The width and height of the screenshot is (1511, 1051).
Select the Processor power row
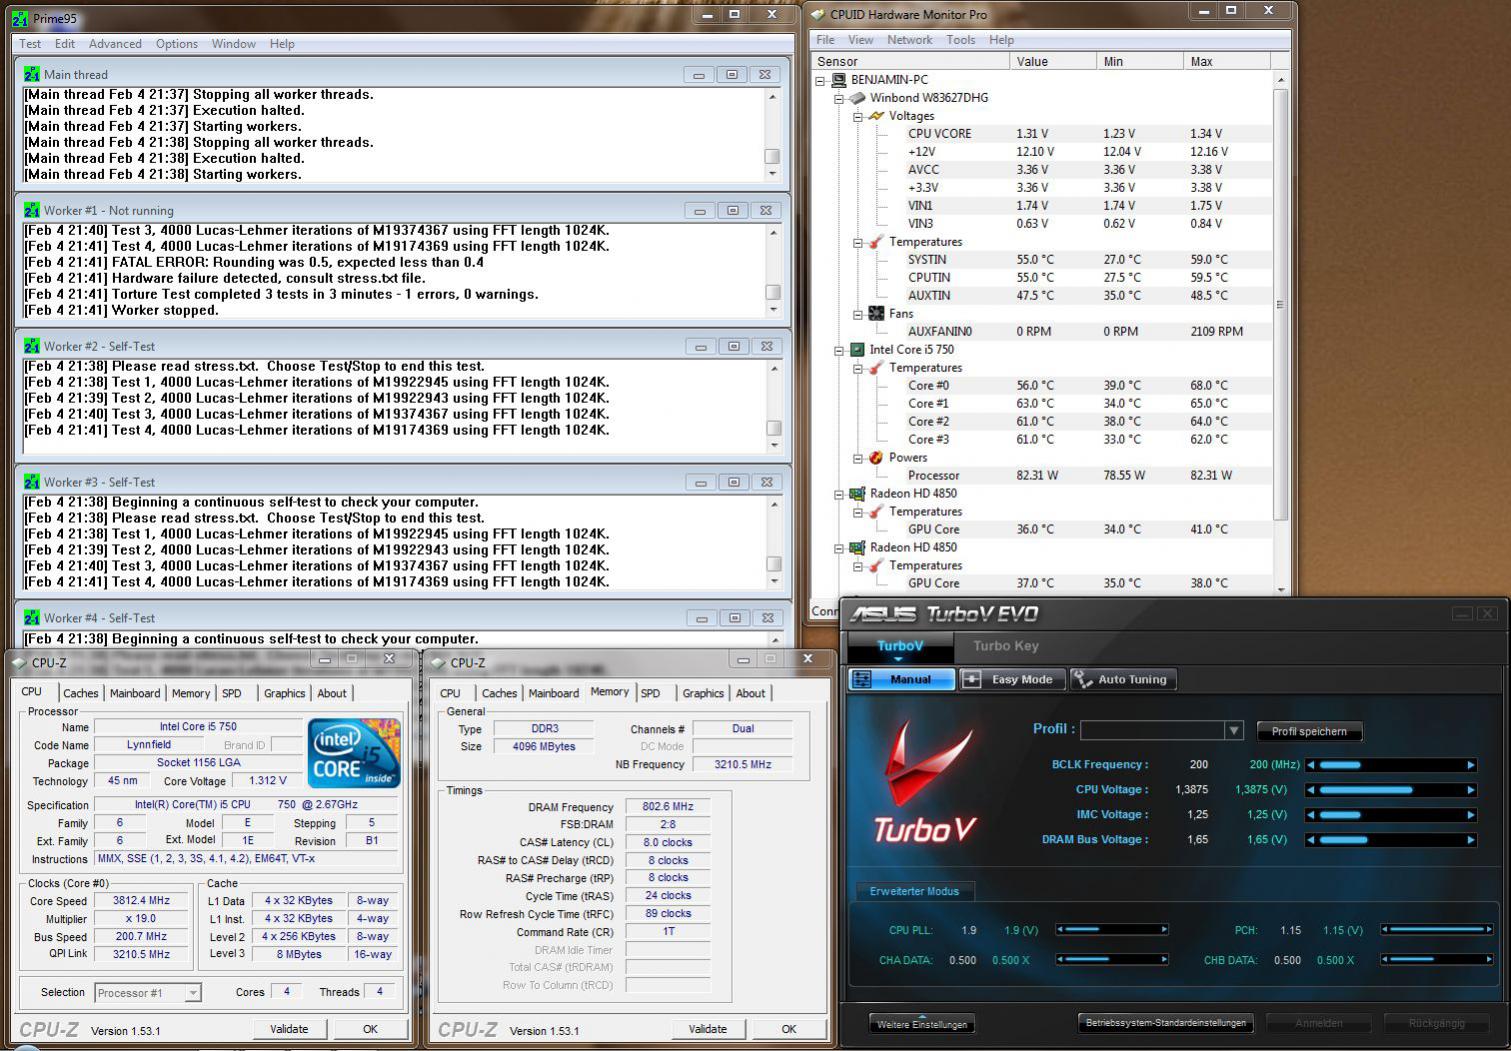[1042, 476]
